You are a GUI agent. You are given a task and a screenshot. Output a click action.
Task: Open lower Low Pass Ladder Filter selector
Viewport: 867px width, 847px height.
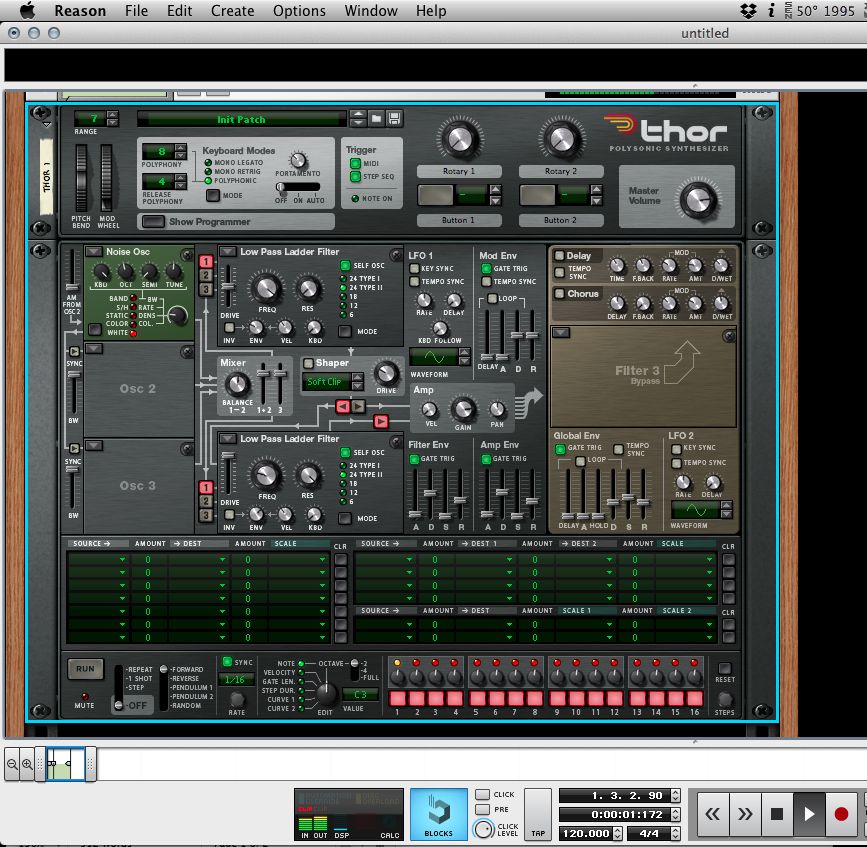click(x=228, y=438)
